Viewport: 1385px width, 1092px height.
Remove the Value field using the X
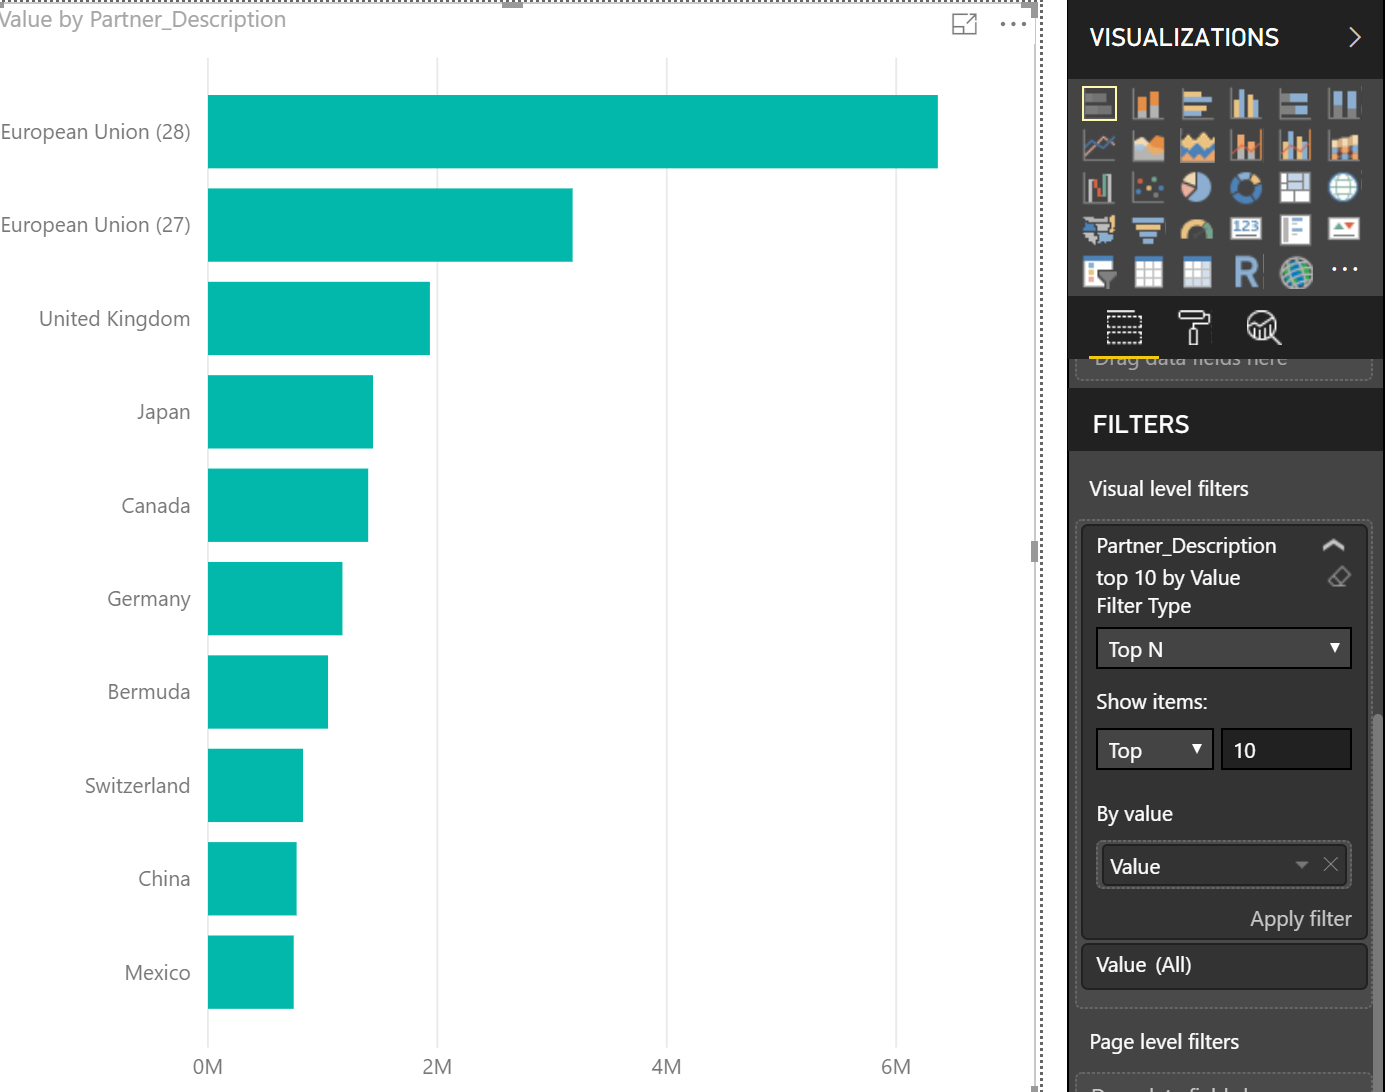coord(1331,865)
